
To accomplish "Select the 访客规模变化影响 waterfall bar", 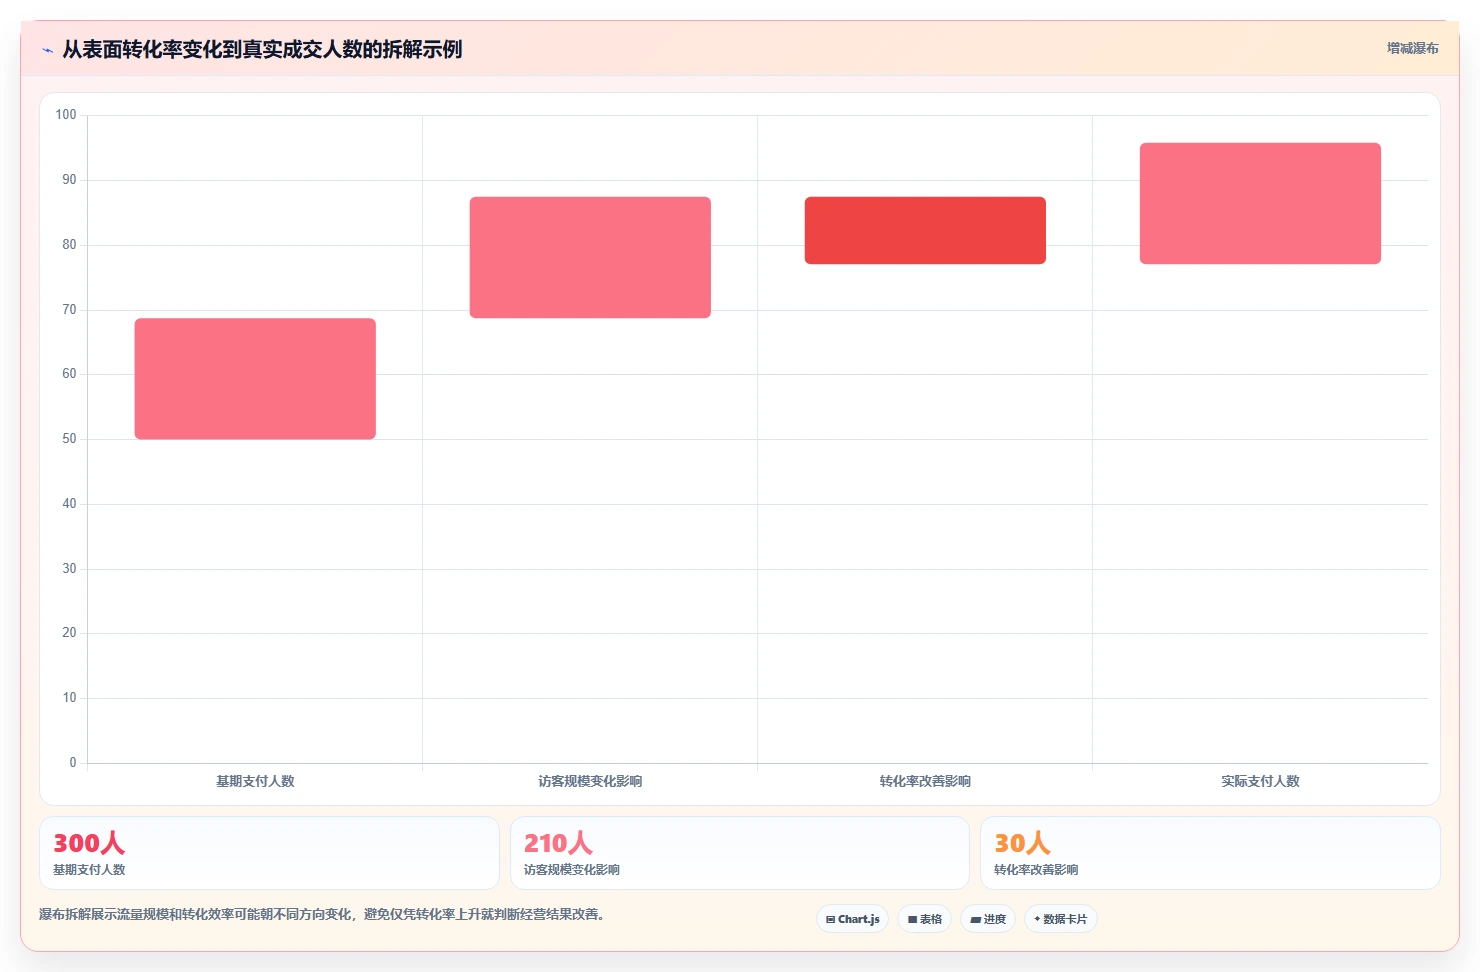I will coord(590,257).
